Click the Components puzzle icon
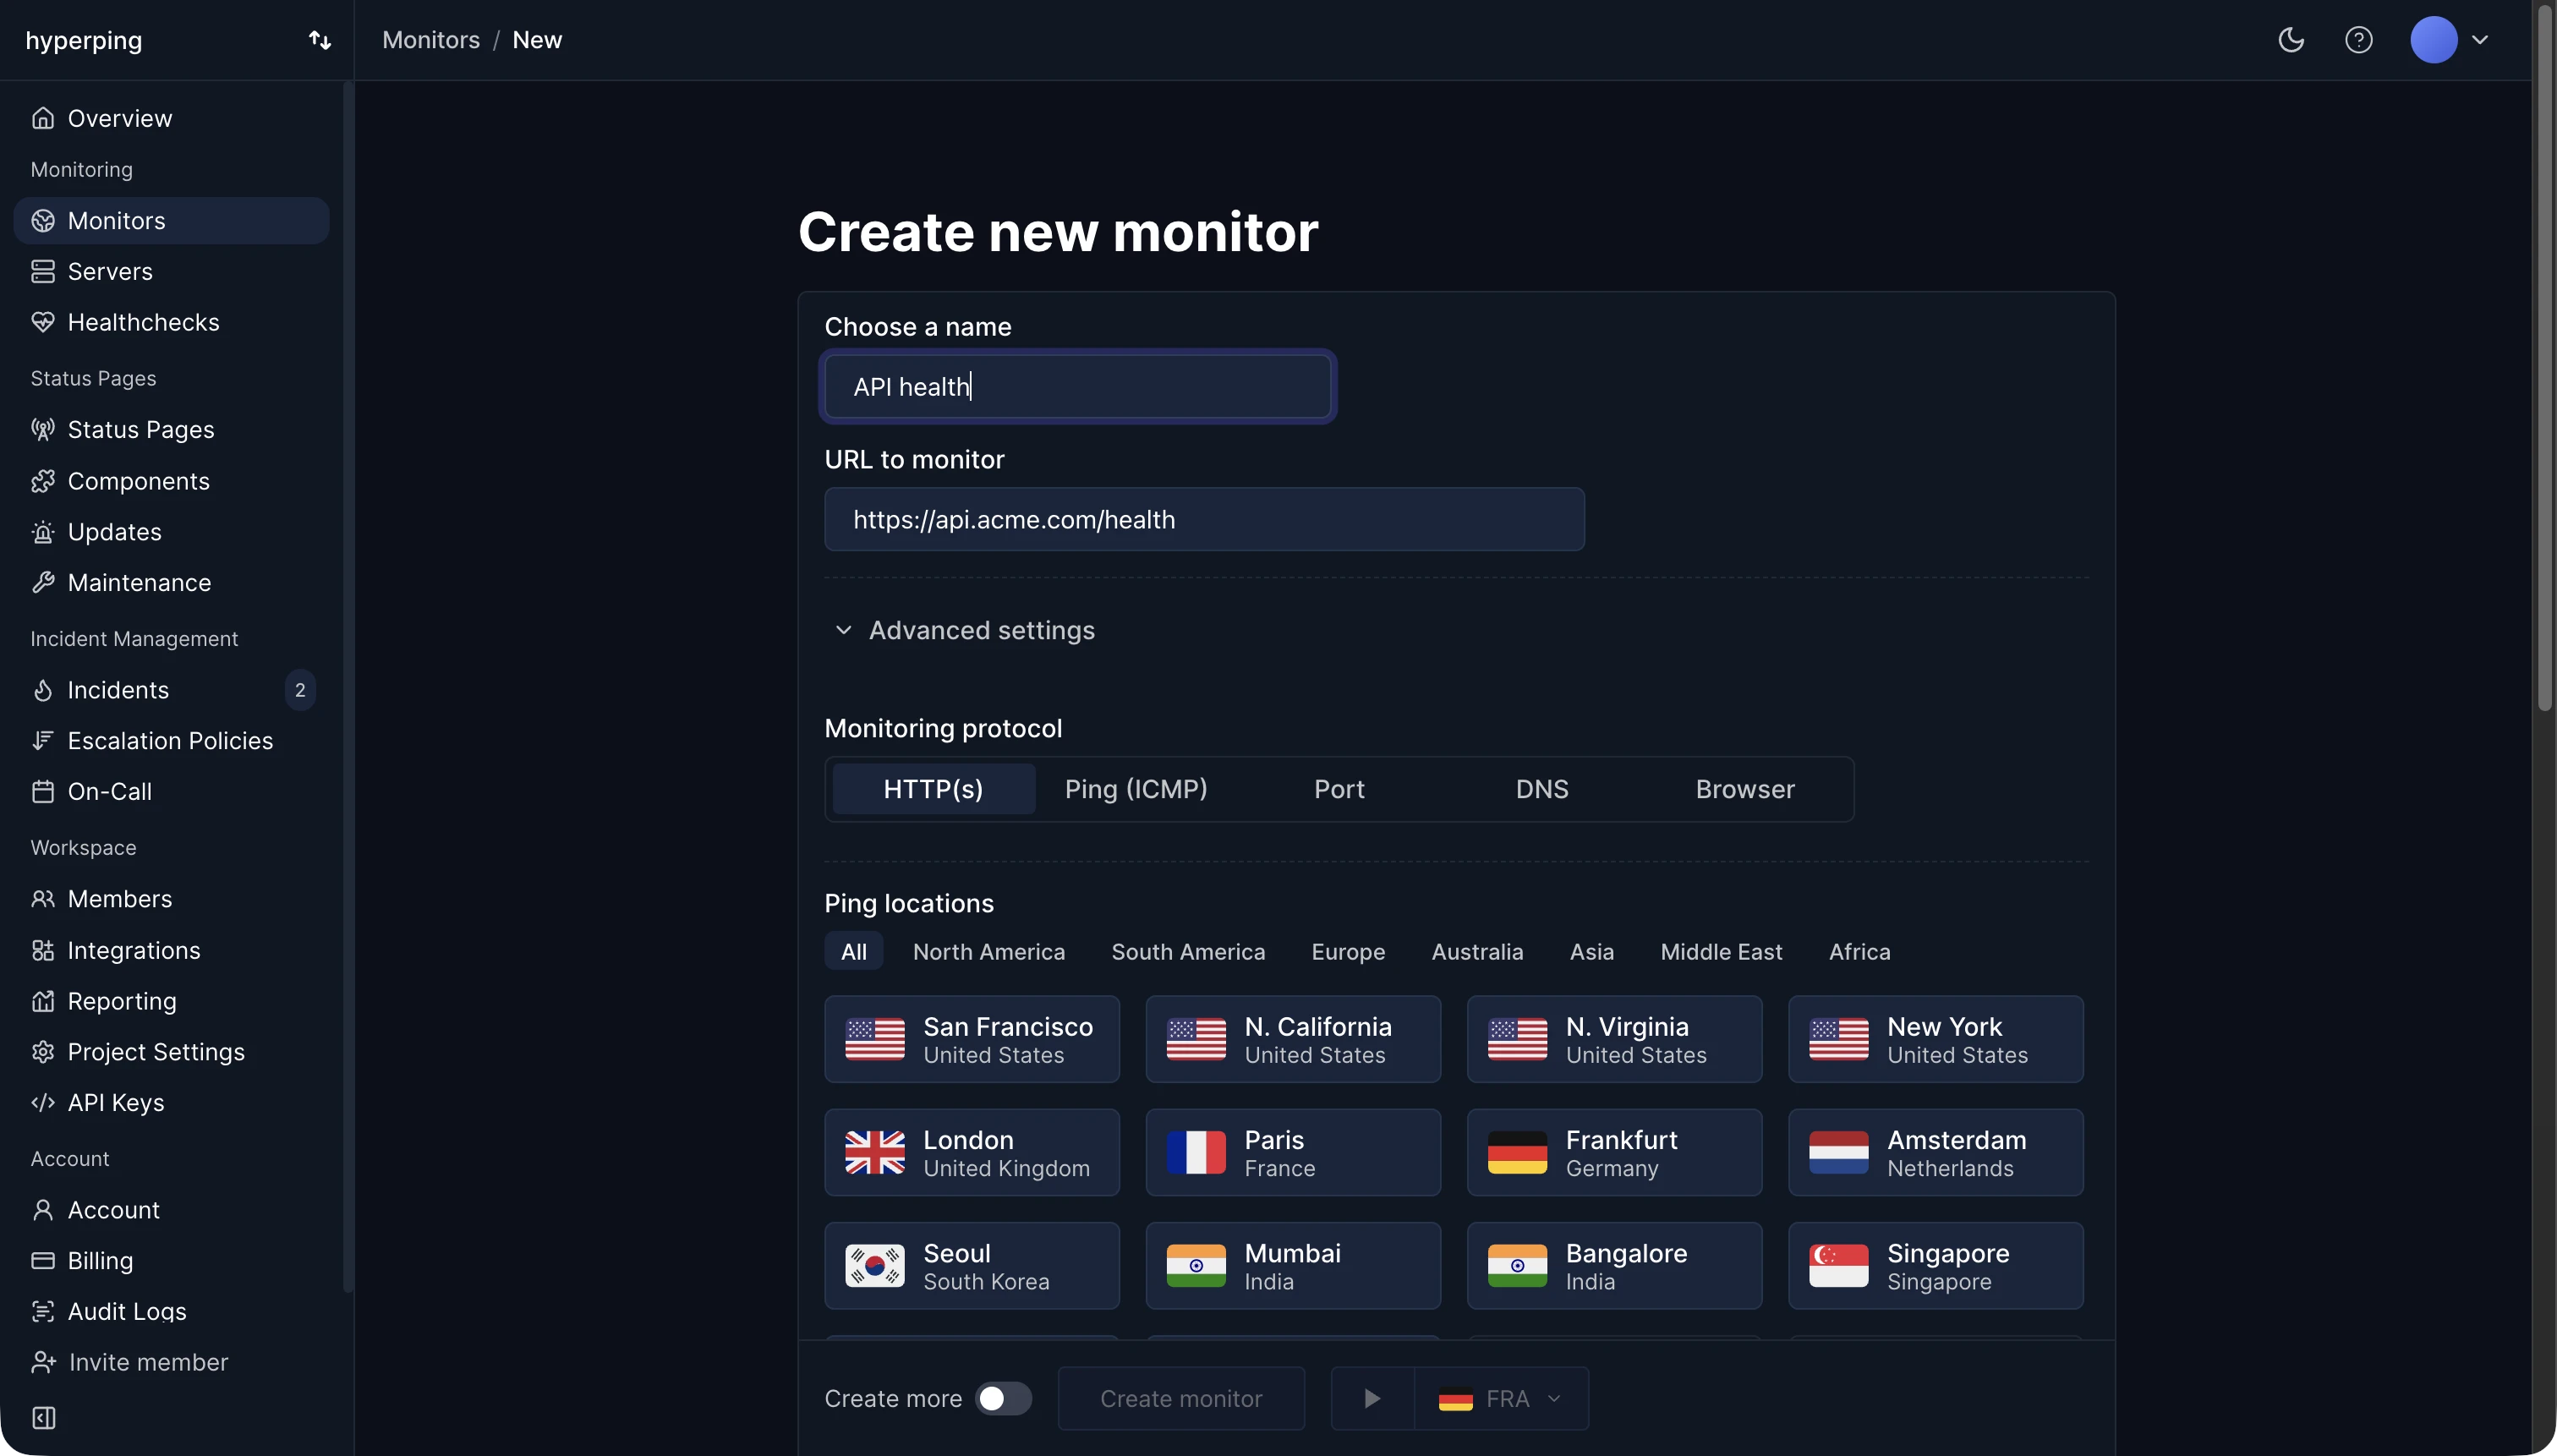The height and width of the screenshot is (1456, 2557). coord(42,481)
